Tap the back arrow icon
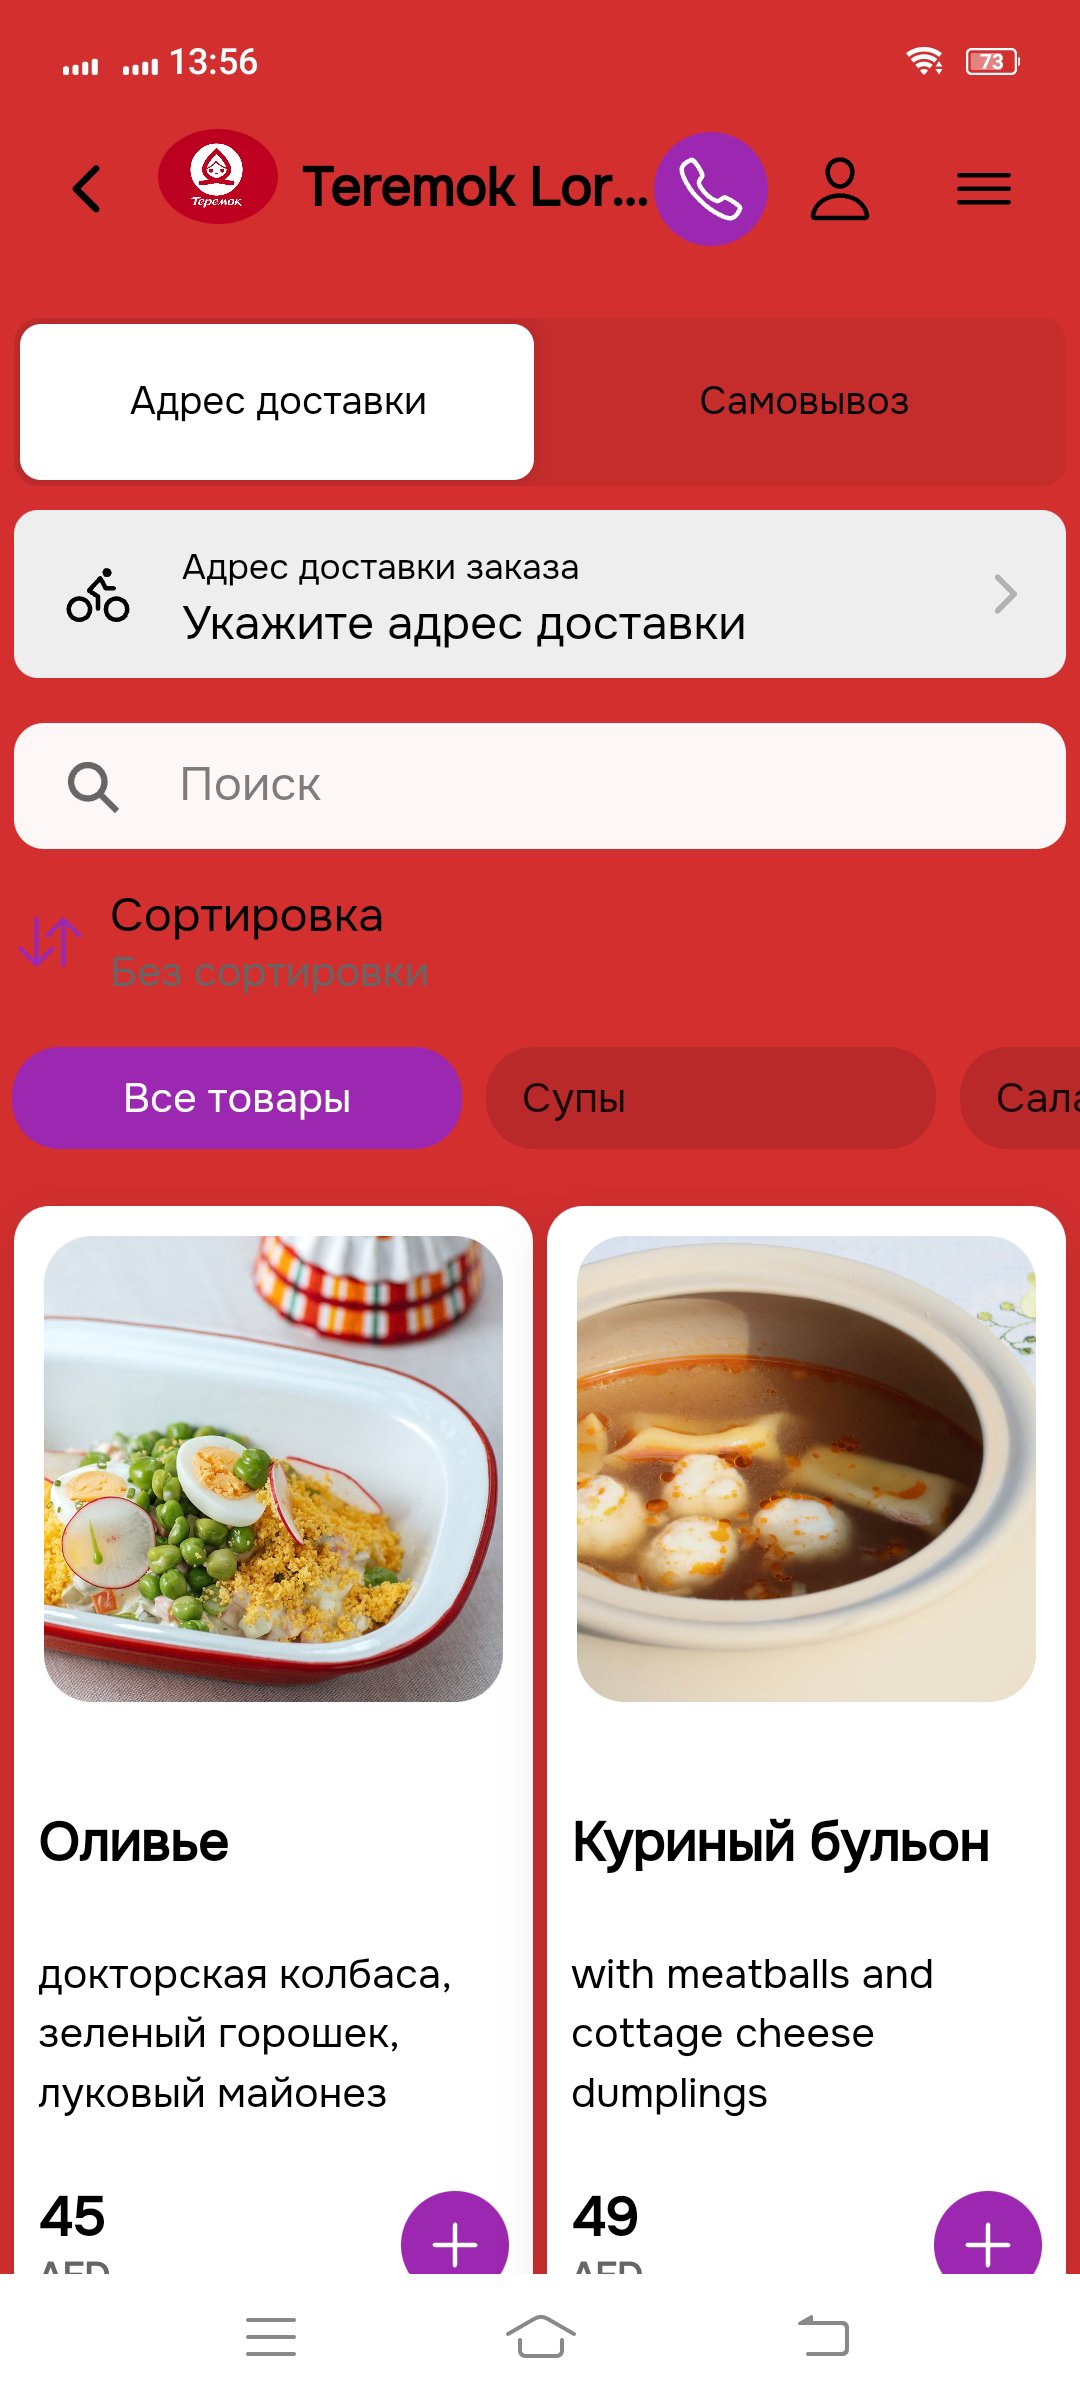 point(87,188)
